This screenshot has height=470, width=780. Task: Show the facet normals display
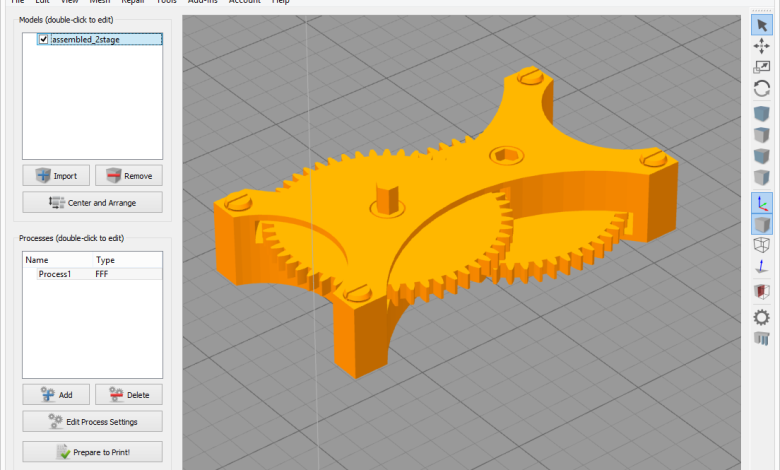click(x=761, y=268)
